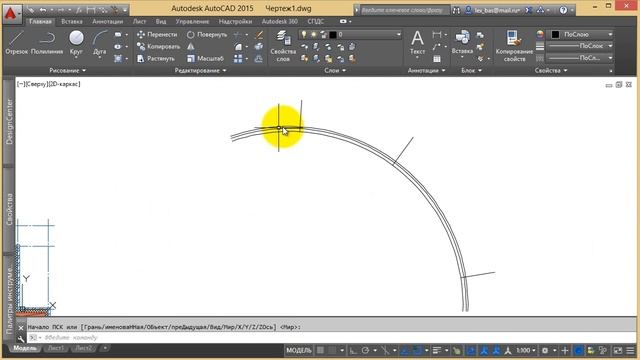Viewport: 640px width, 360px height.
Task: Click the black layer color swatch
Action: pos(333,35)
